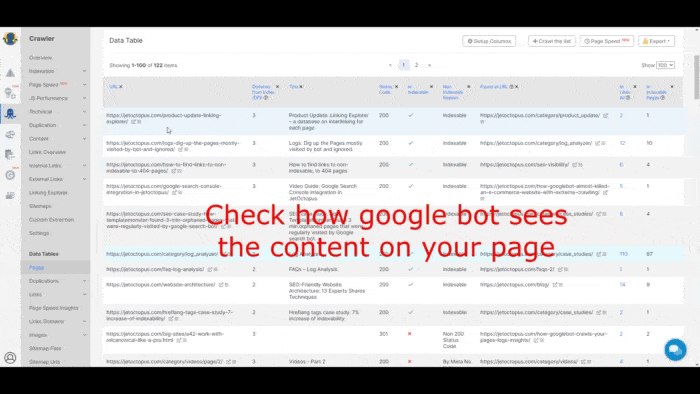
Task: Sort by the Title column header
Action: click(x=293, y=87)
